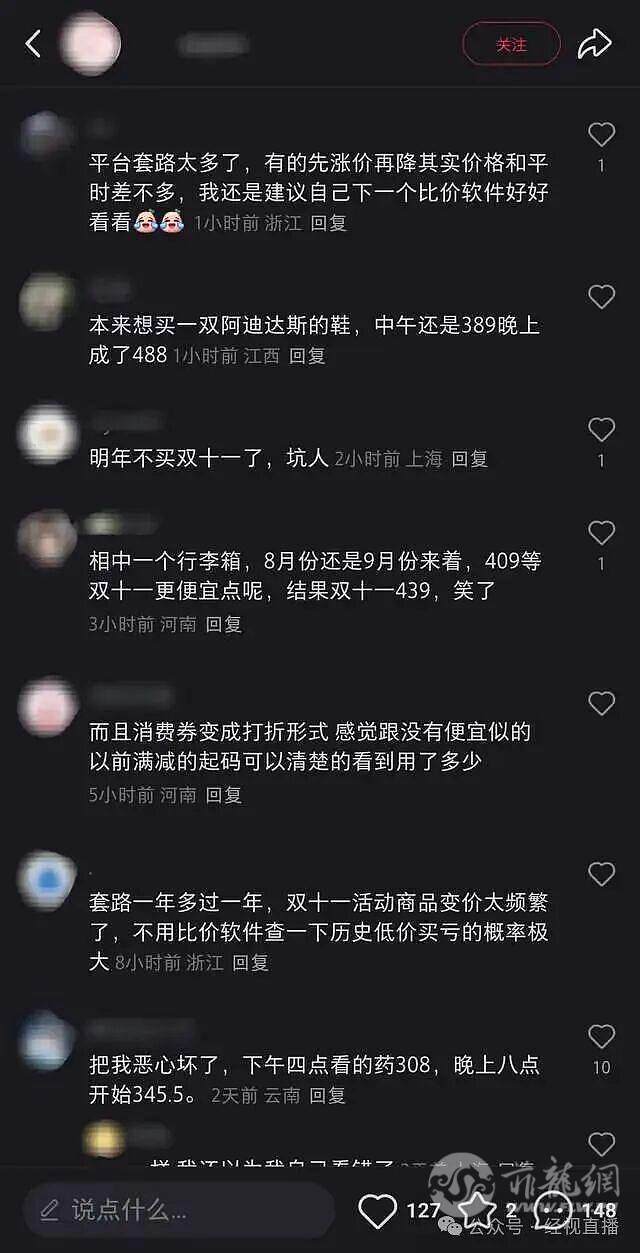This screenshot has height=1253, width=640.
Task: Like the comment about 平台套路太多了
Action: point(601,134)
